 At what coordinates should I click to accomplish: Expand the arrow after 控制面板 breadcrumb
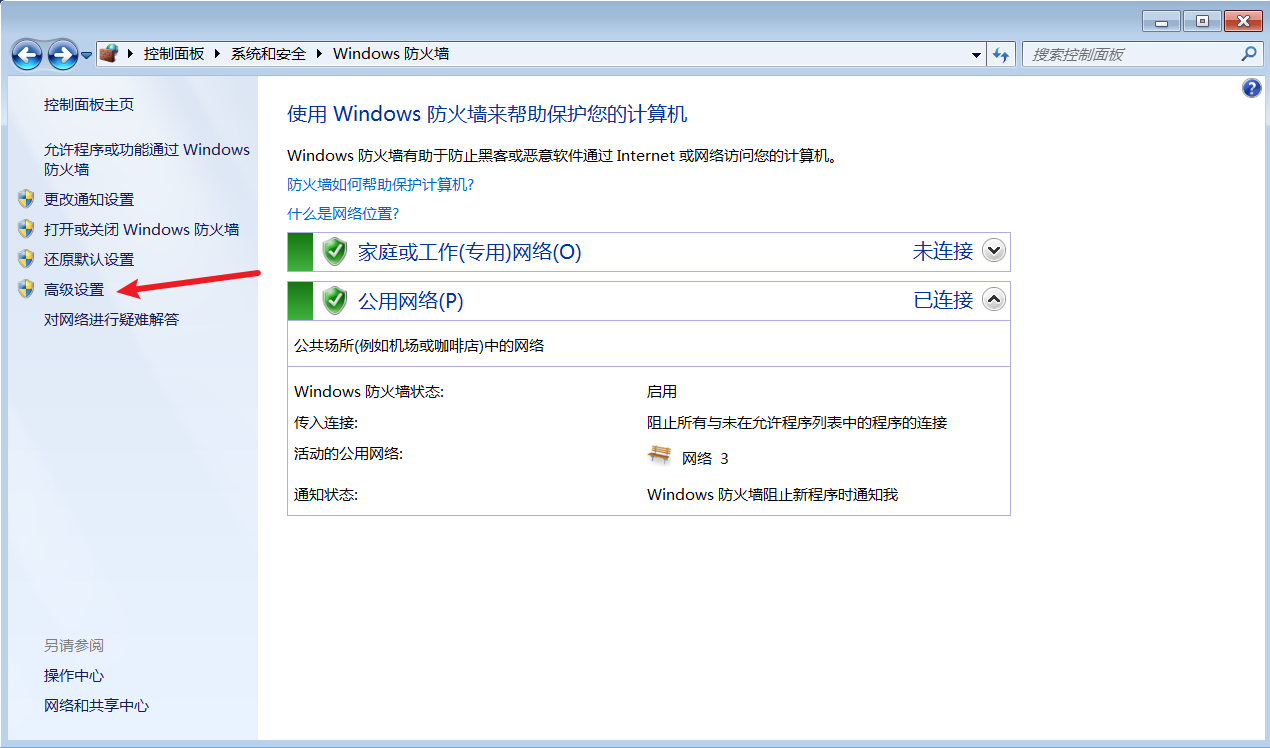click(217, 54)
